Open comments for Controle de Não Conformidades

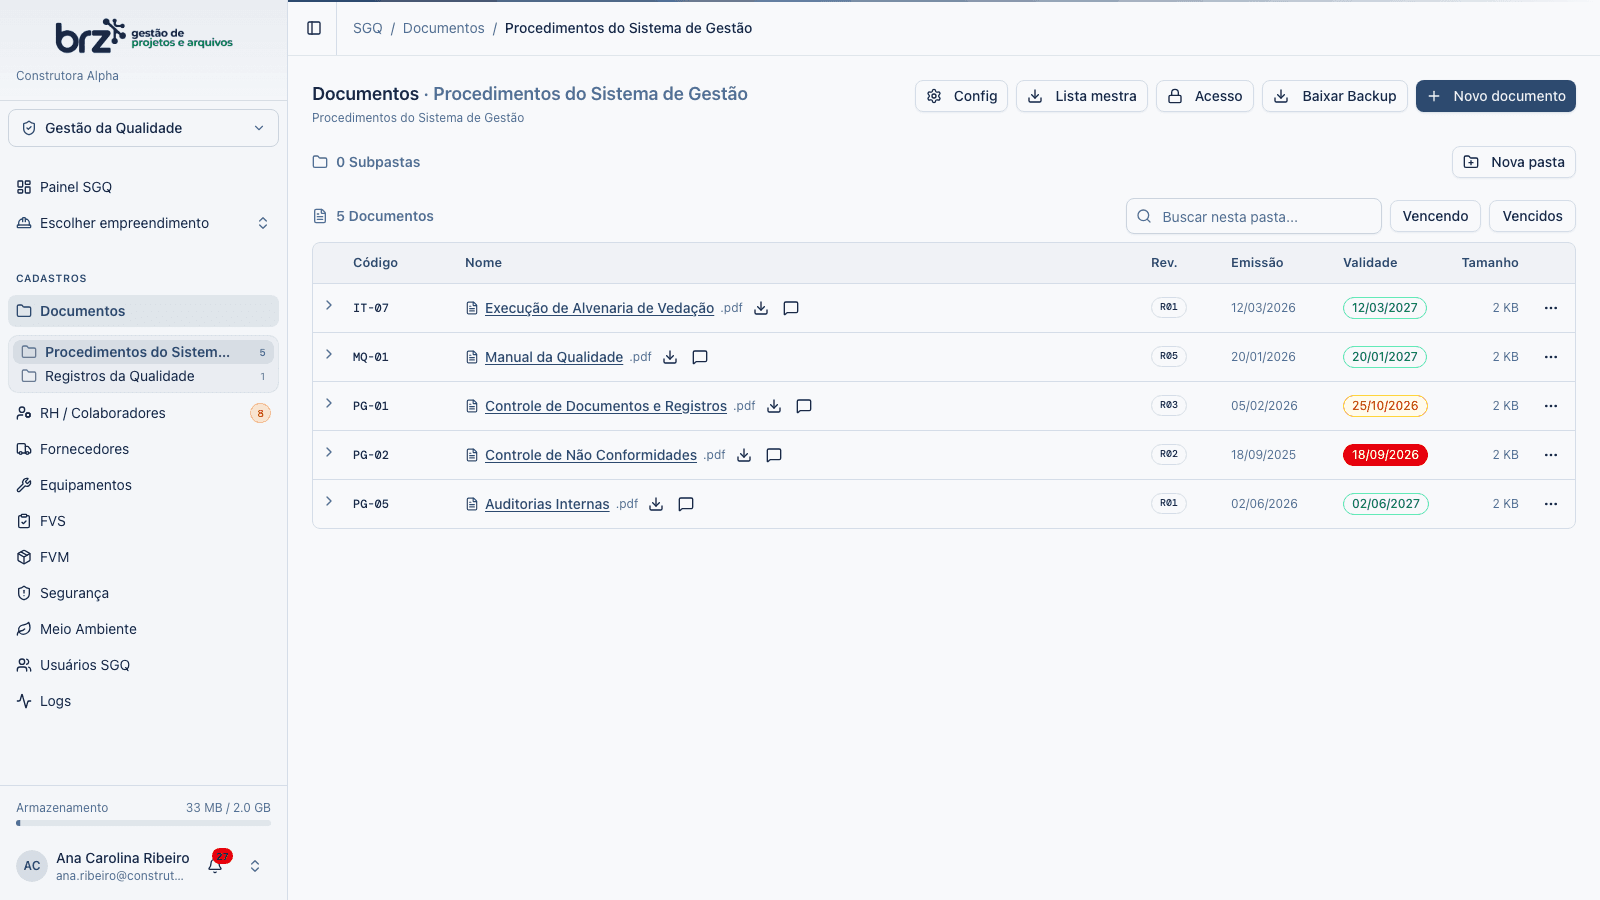click(774, 455)
